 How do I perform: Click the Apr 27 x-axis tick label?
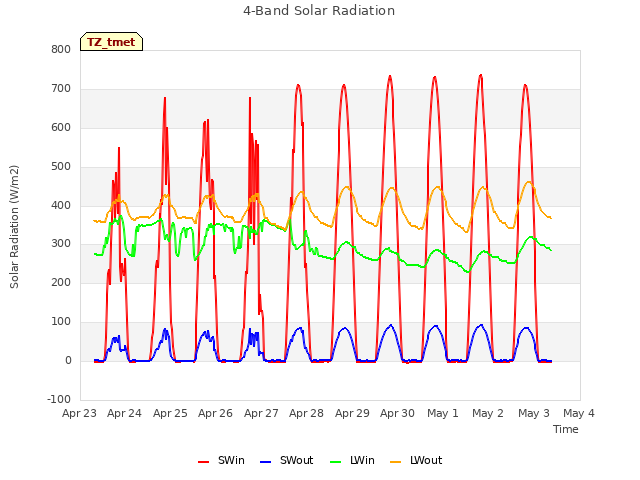coord(261,413)
